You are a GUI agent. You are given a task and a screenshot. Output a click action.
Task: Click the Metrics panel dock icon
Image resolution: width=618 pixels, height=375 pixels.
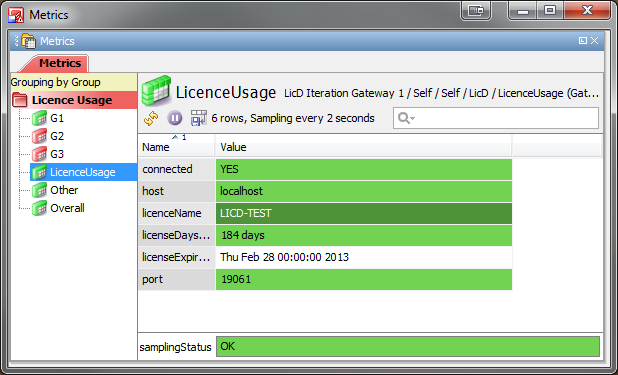coord(28,41)
